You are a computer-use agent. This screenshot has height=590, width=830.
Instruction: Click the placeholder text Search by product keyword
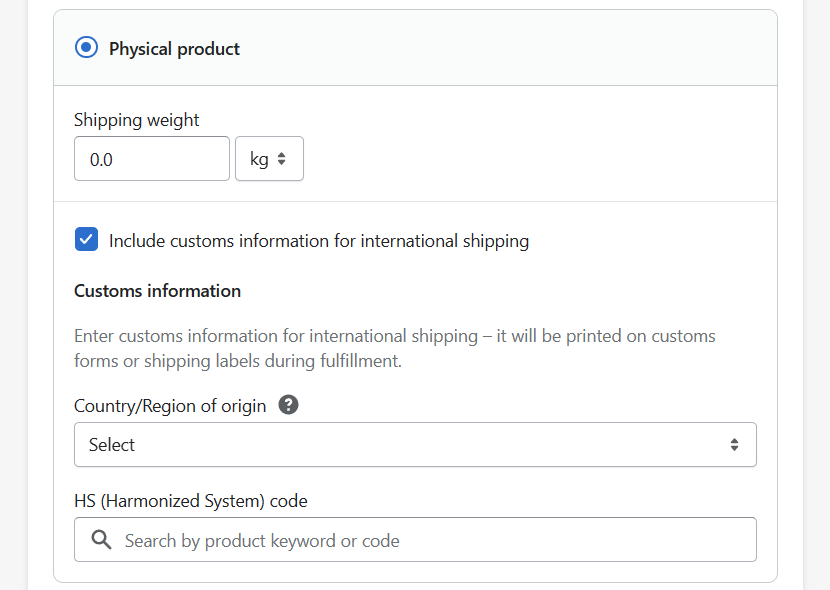pos(262,541)
